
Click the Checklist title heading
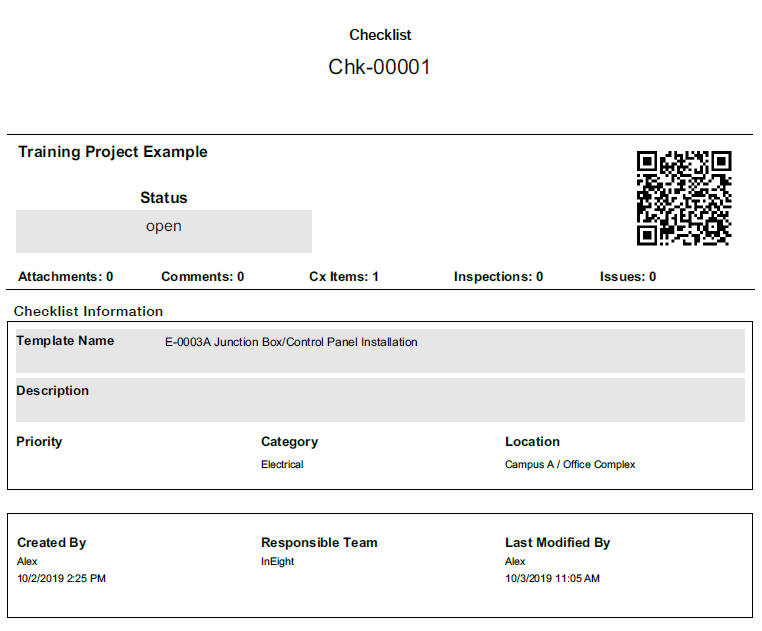(380, 35)
